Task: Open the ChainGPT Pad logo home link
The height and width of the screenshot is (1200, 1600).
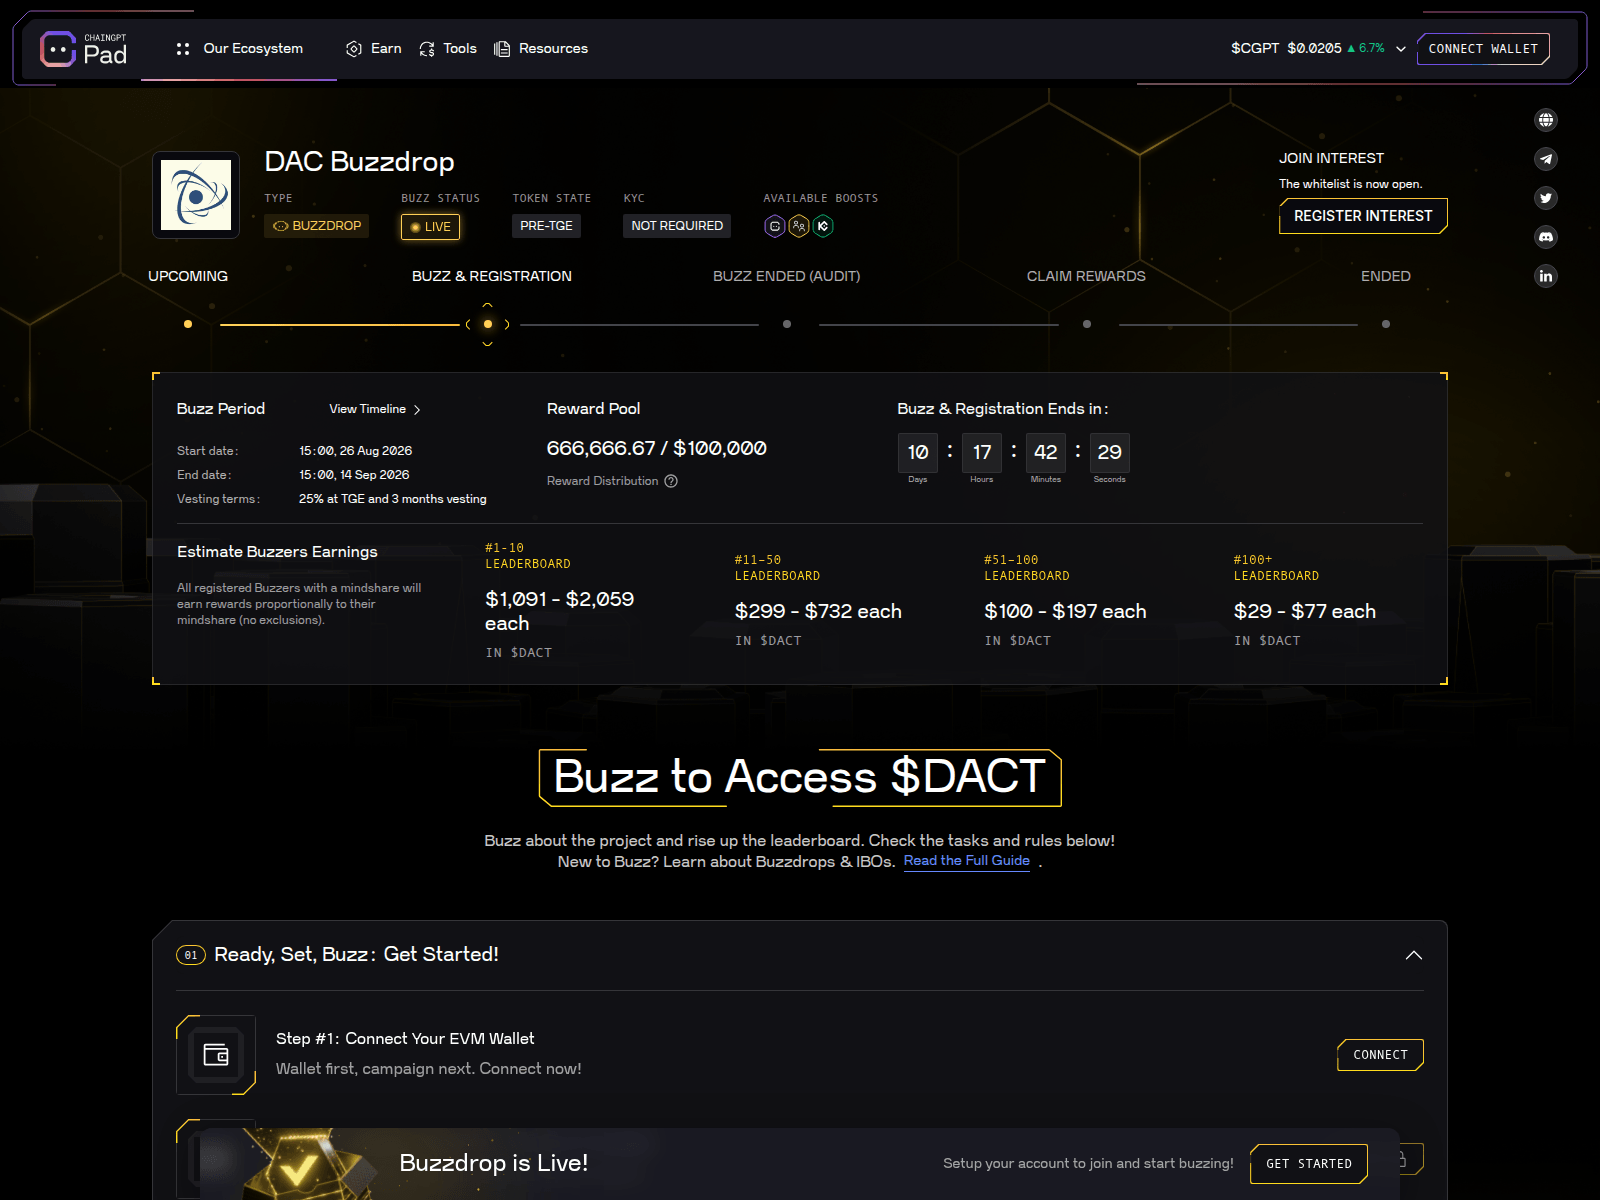Action: [84, 49]
